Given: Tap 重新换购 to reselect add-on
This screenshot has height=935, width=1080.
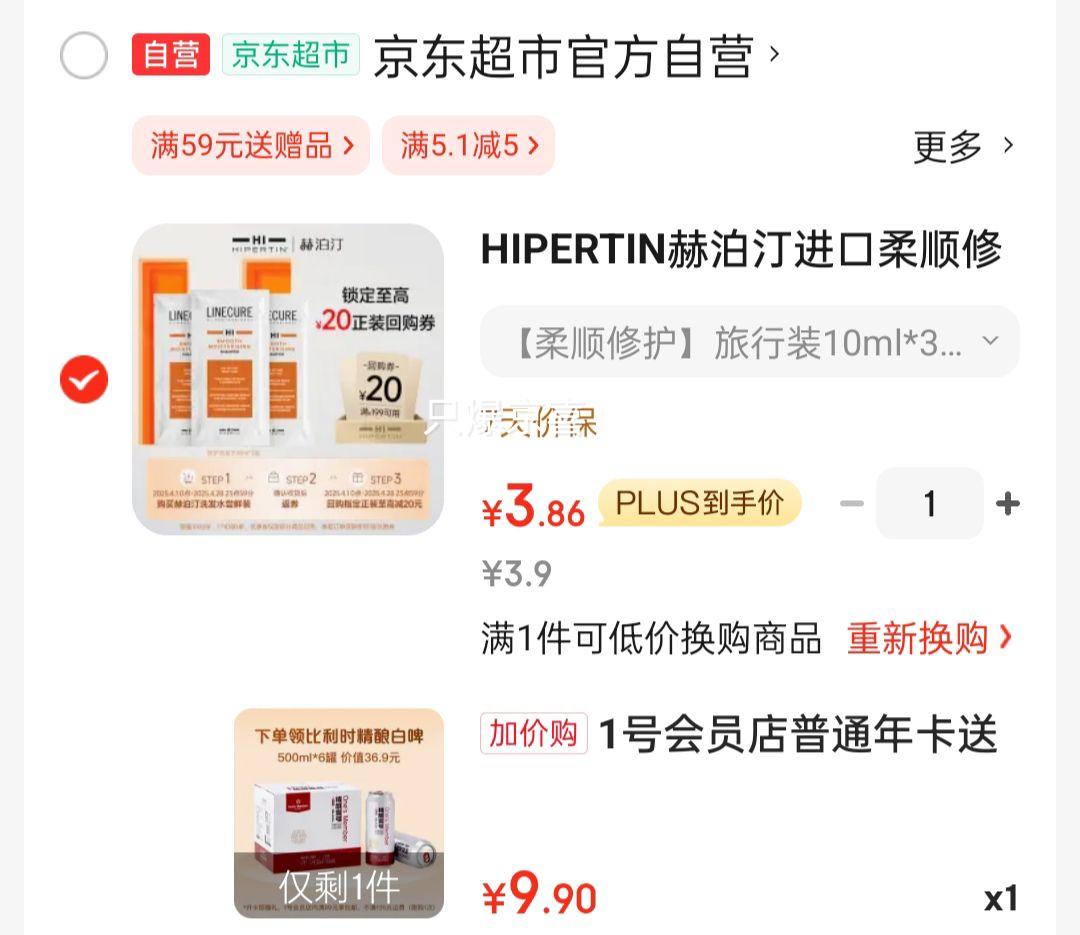Looking at the screenshot, I should point(929,638).
